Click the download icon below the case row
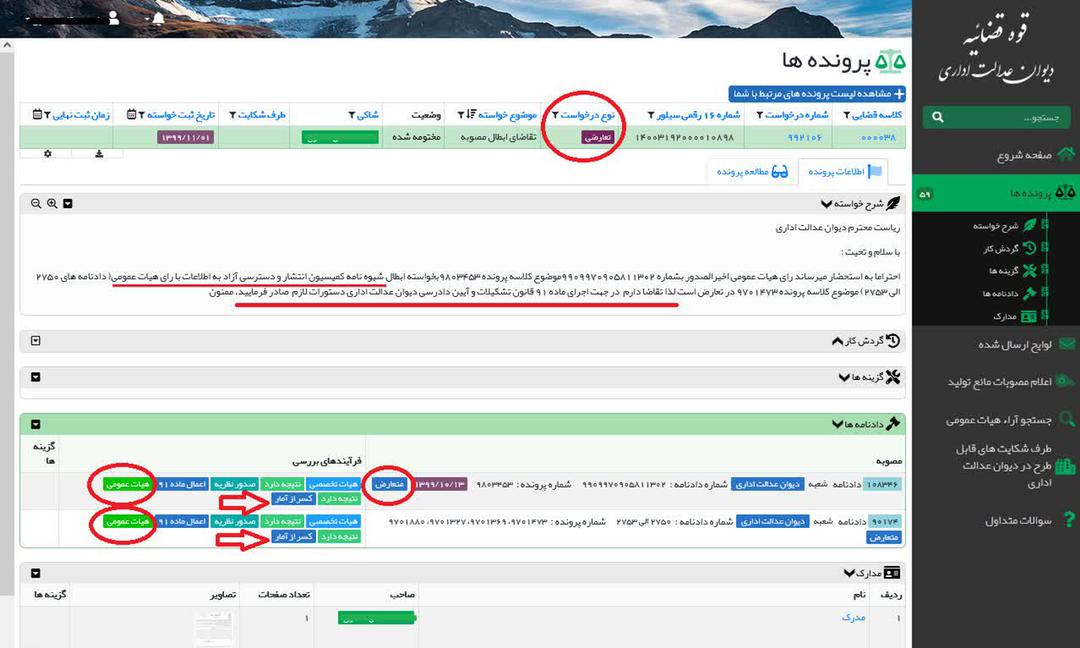The height and width of the screenshot is (648, 1080). (100, 154)
